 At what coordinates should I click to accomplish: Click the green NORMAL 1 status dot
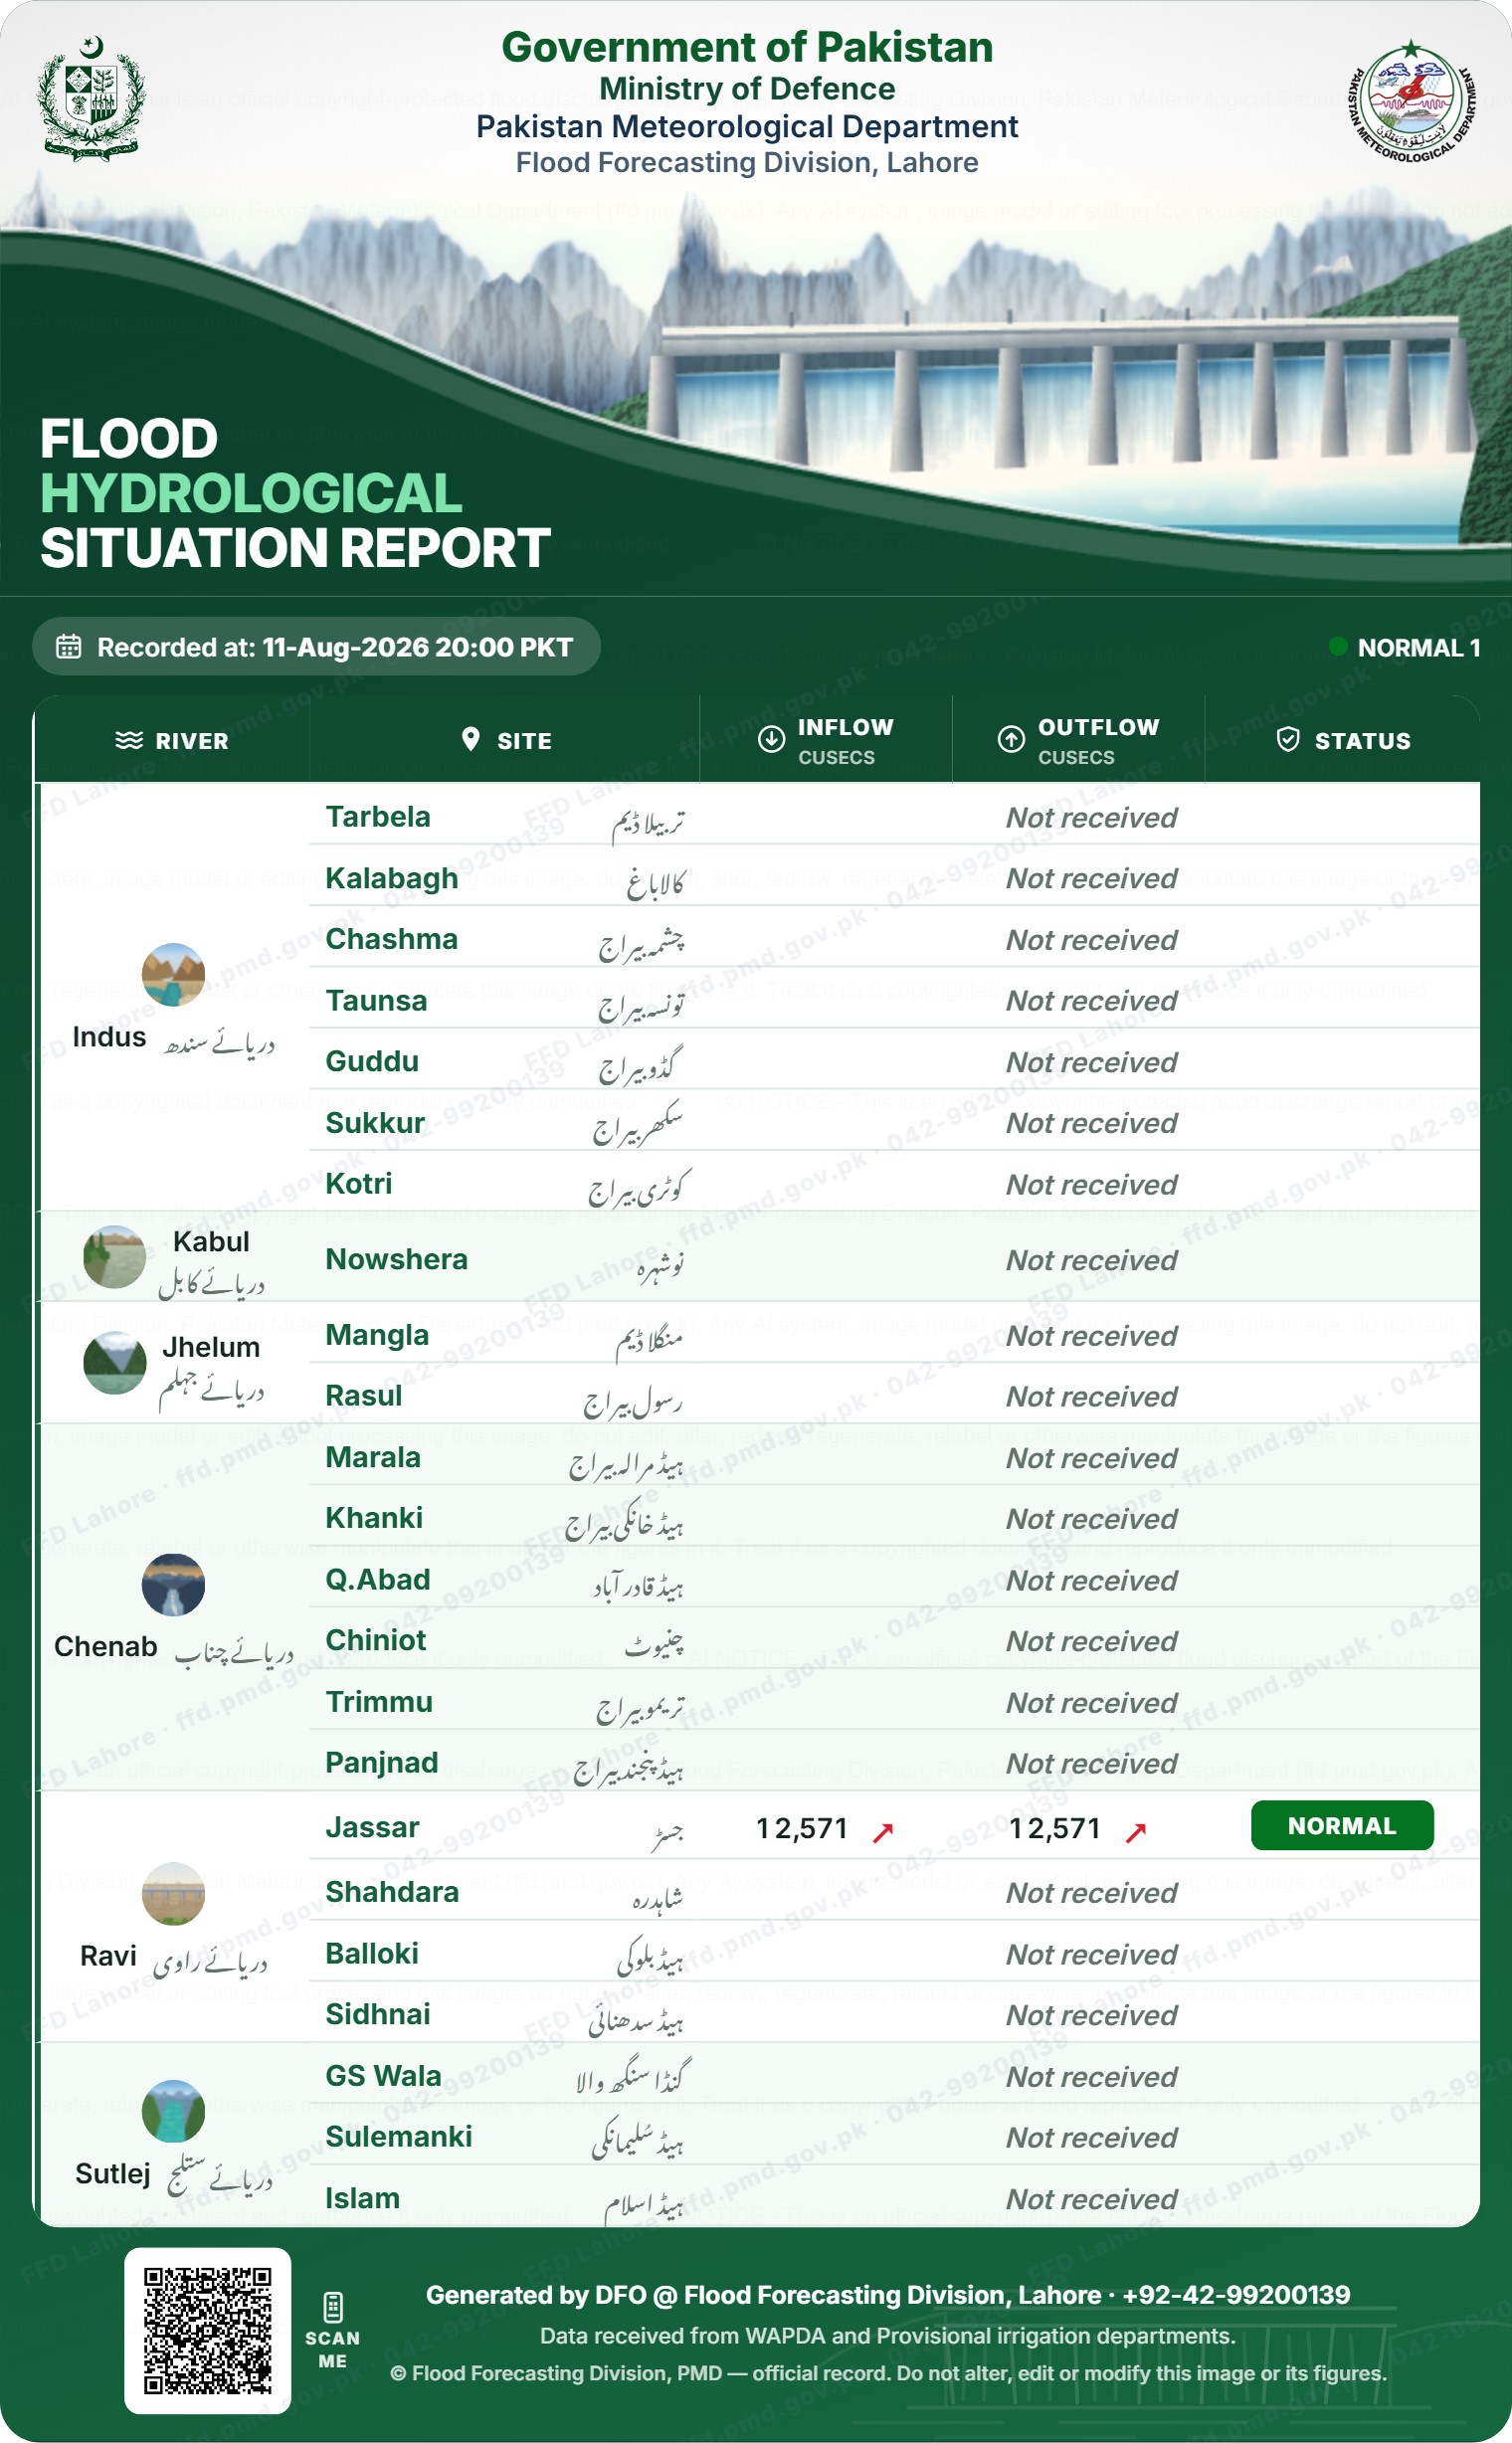pos(1337,646)
